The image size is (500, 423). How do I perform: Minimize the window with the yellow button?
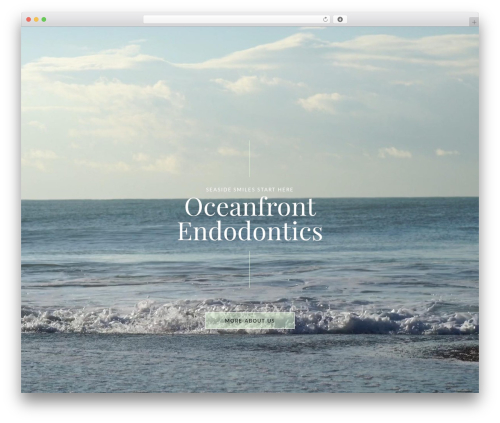click(x=36, y=20)
